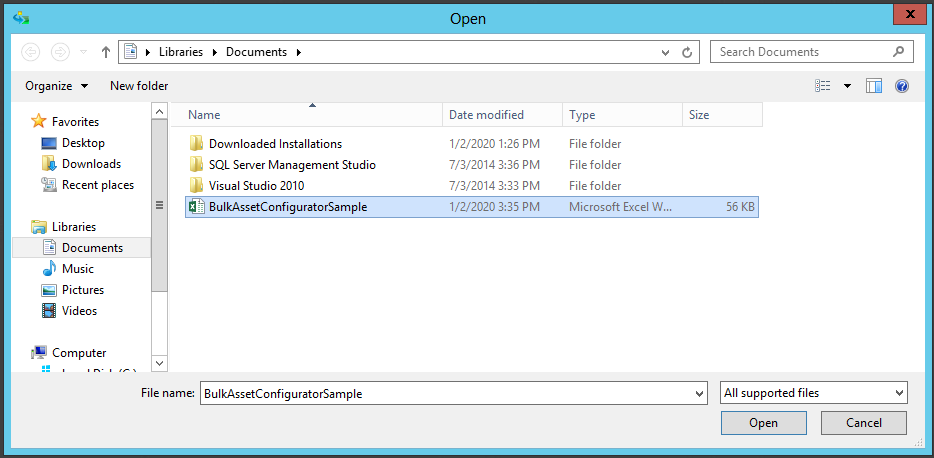The width and height of the screenshot is (934, 458).
Task: Click the Up one level arrow icon
Action: pos(106,52)
